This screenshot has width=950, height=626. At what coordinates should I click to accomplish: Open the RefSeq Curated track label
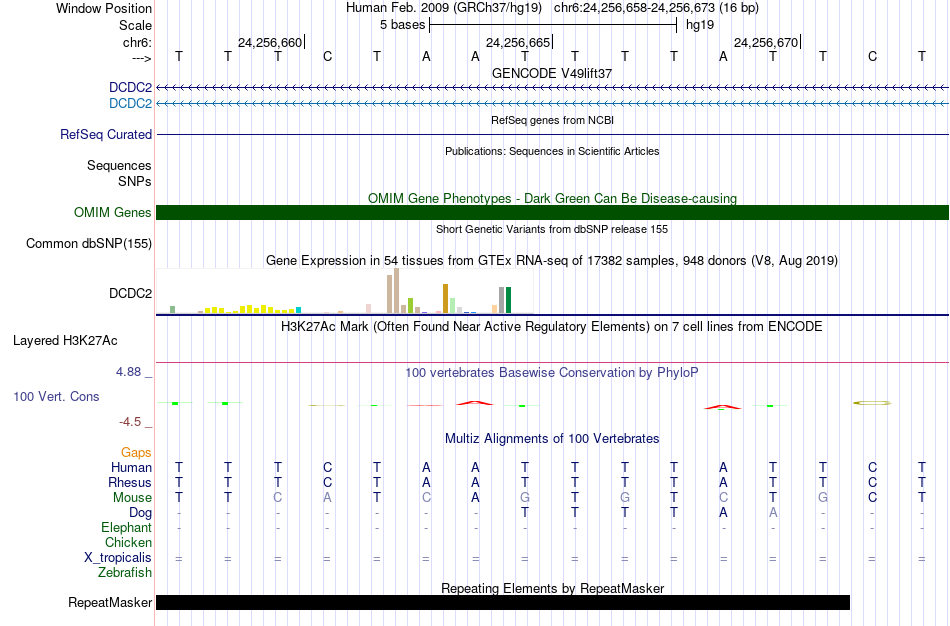tap(106, 135)
